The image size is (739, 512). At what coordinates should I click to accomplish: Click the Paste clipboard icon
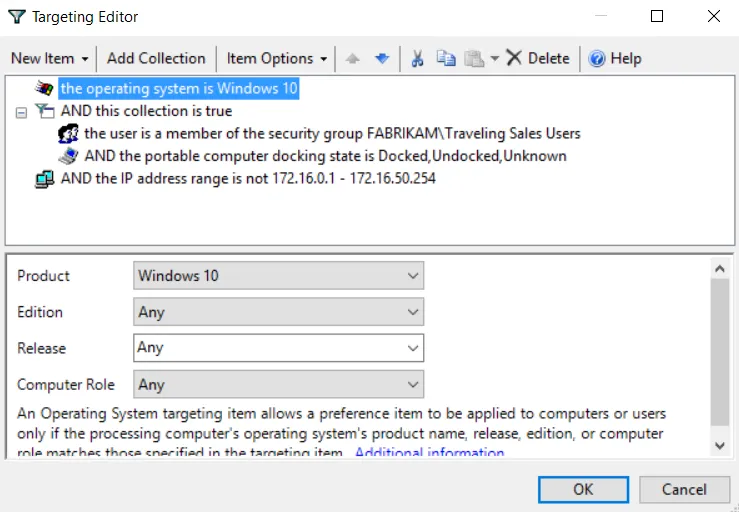coord(474,58)
